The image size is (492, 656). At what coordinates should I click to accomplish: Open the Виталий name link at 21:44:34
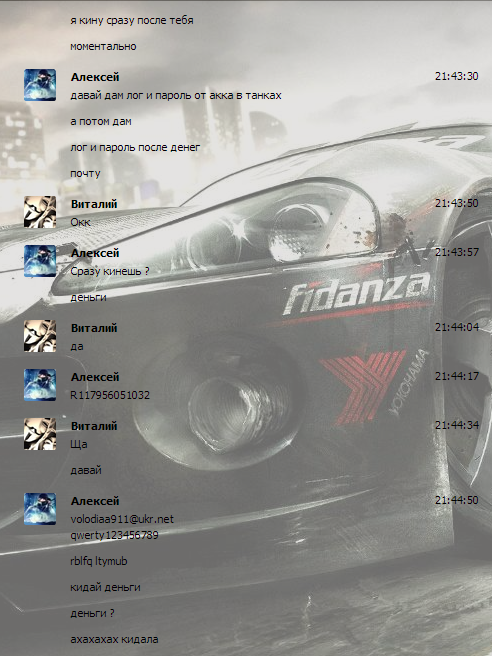(x=94, y=426)
